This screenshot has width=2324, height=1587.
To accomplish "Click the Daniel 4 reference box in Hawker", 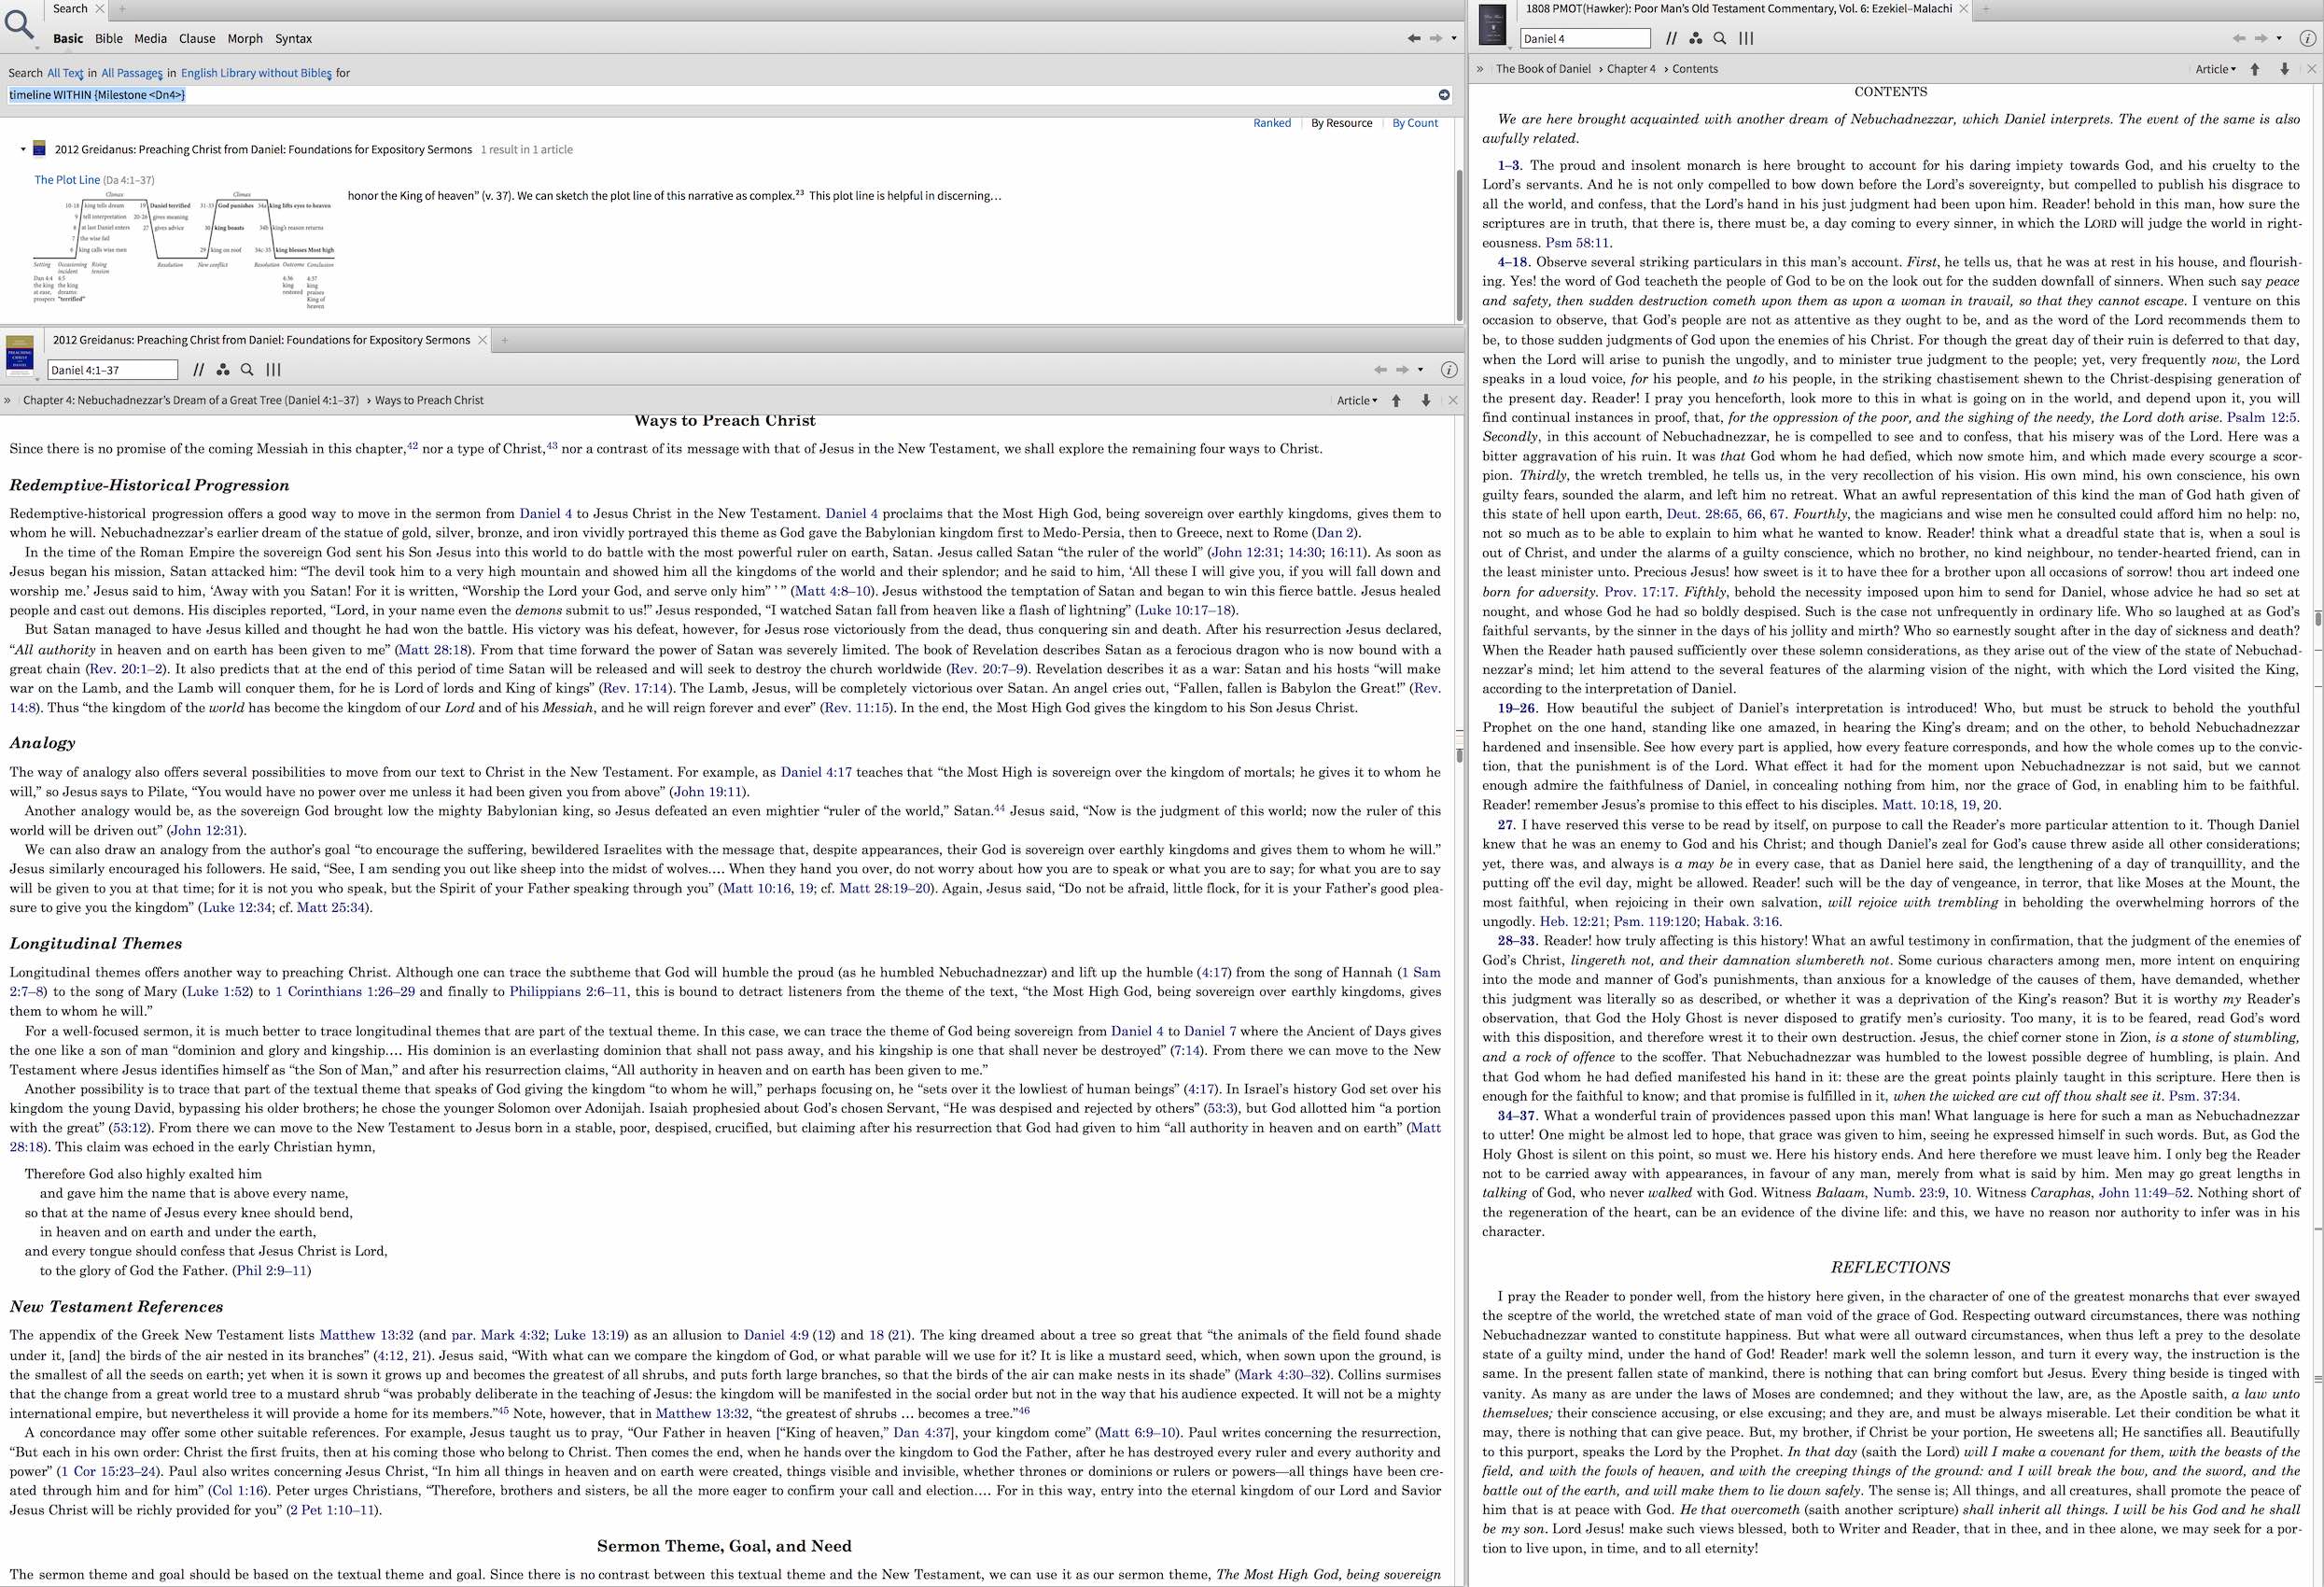I will (x=1585, y=38).
